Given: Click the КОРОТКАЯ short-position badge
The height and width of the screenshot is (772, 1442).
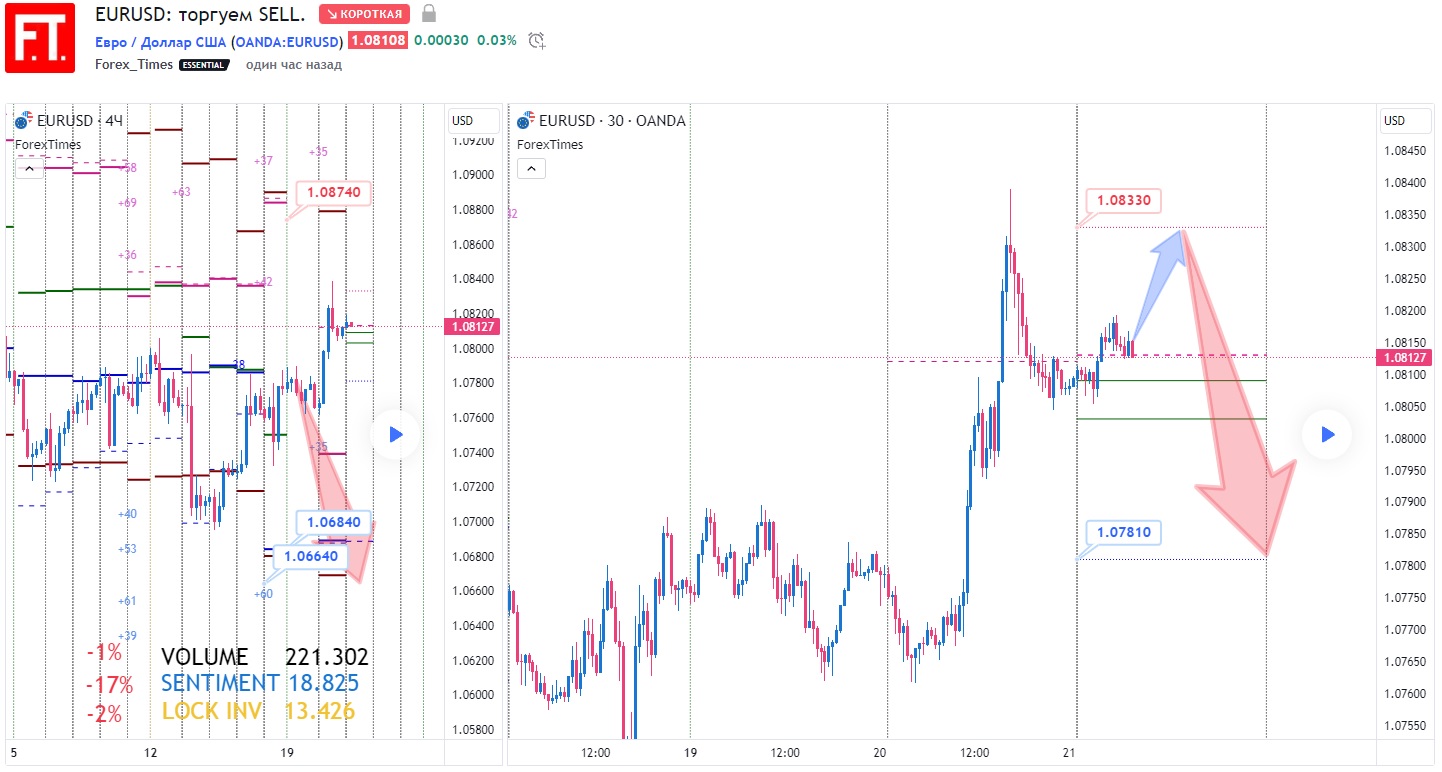Looking at the screenshot, I should coord(364,14).
